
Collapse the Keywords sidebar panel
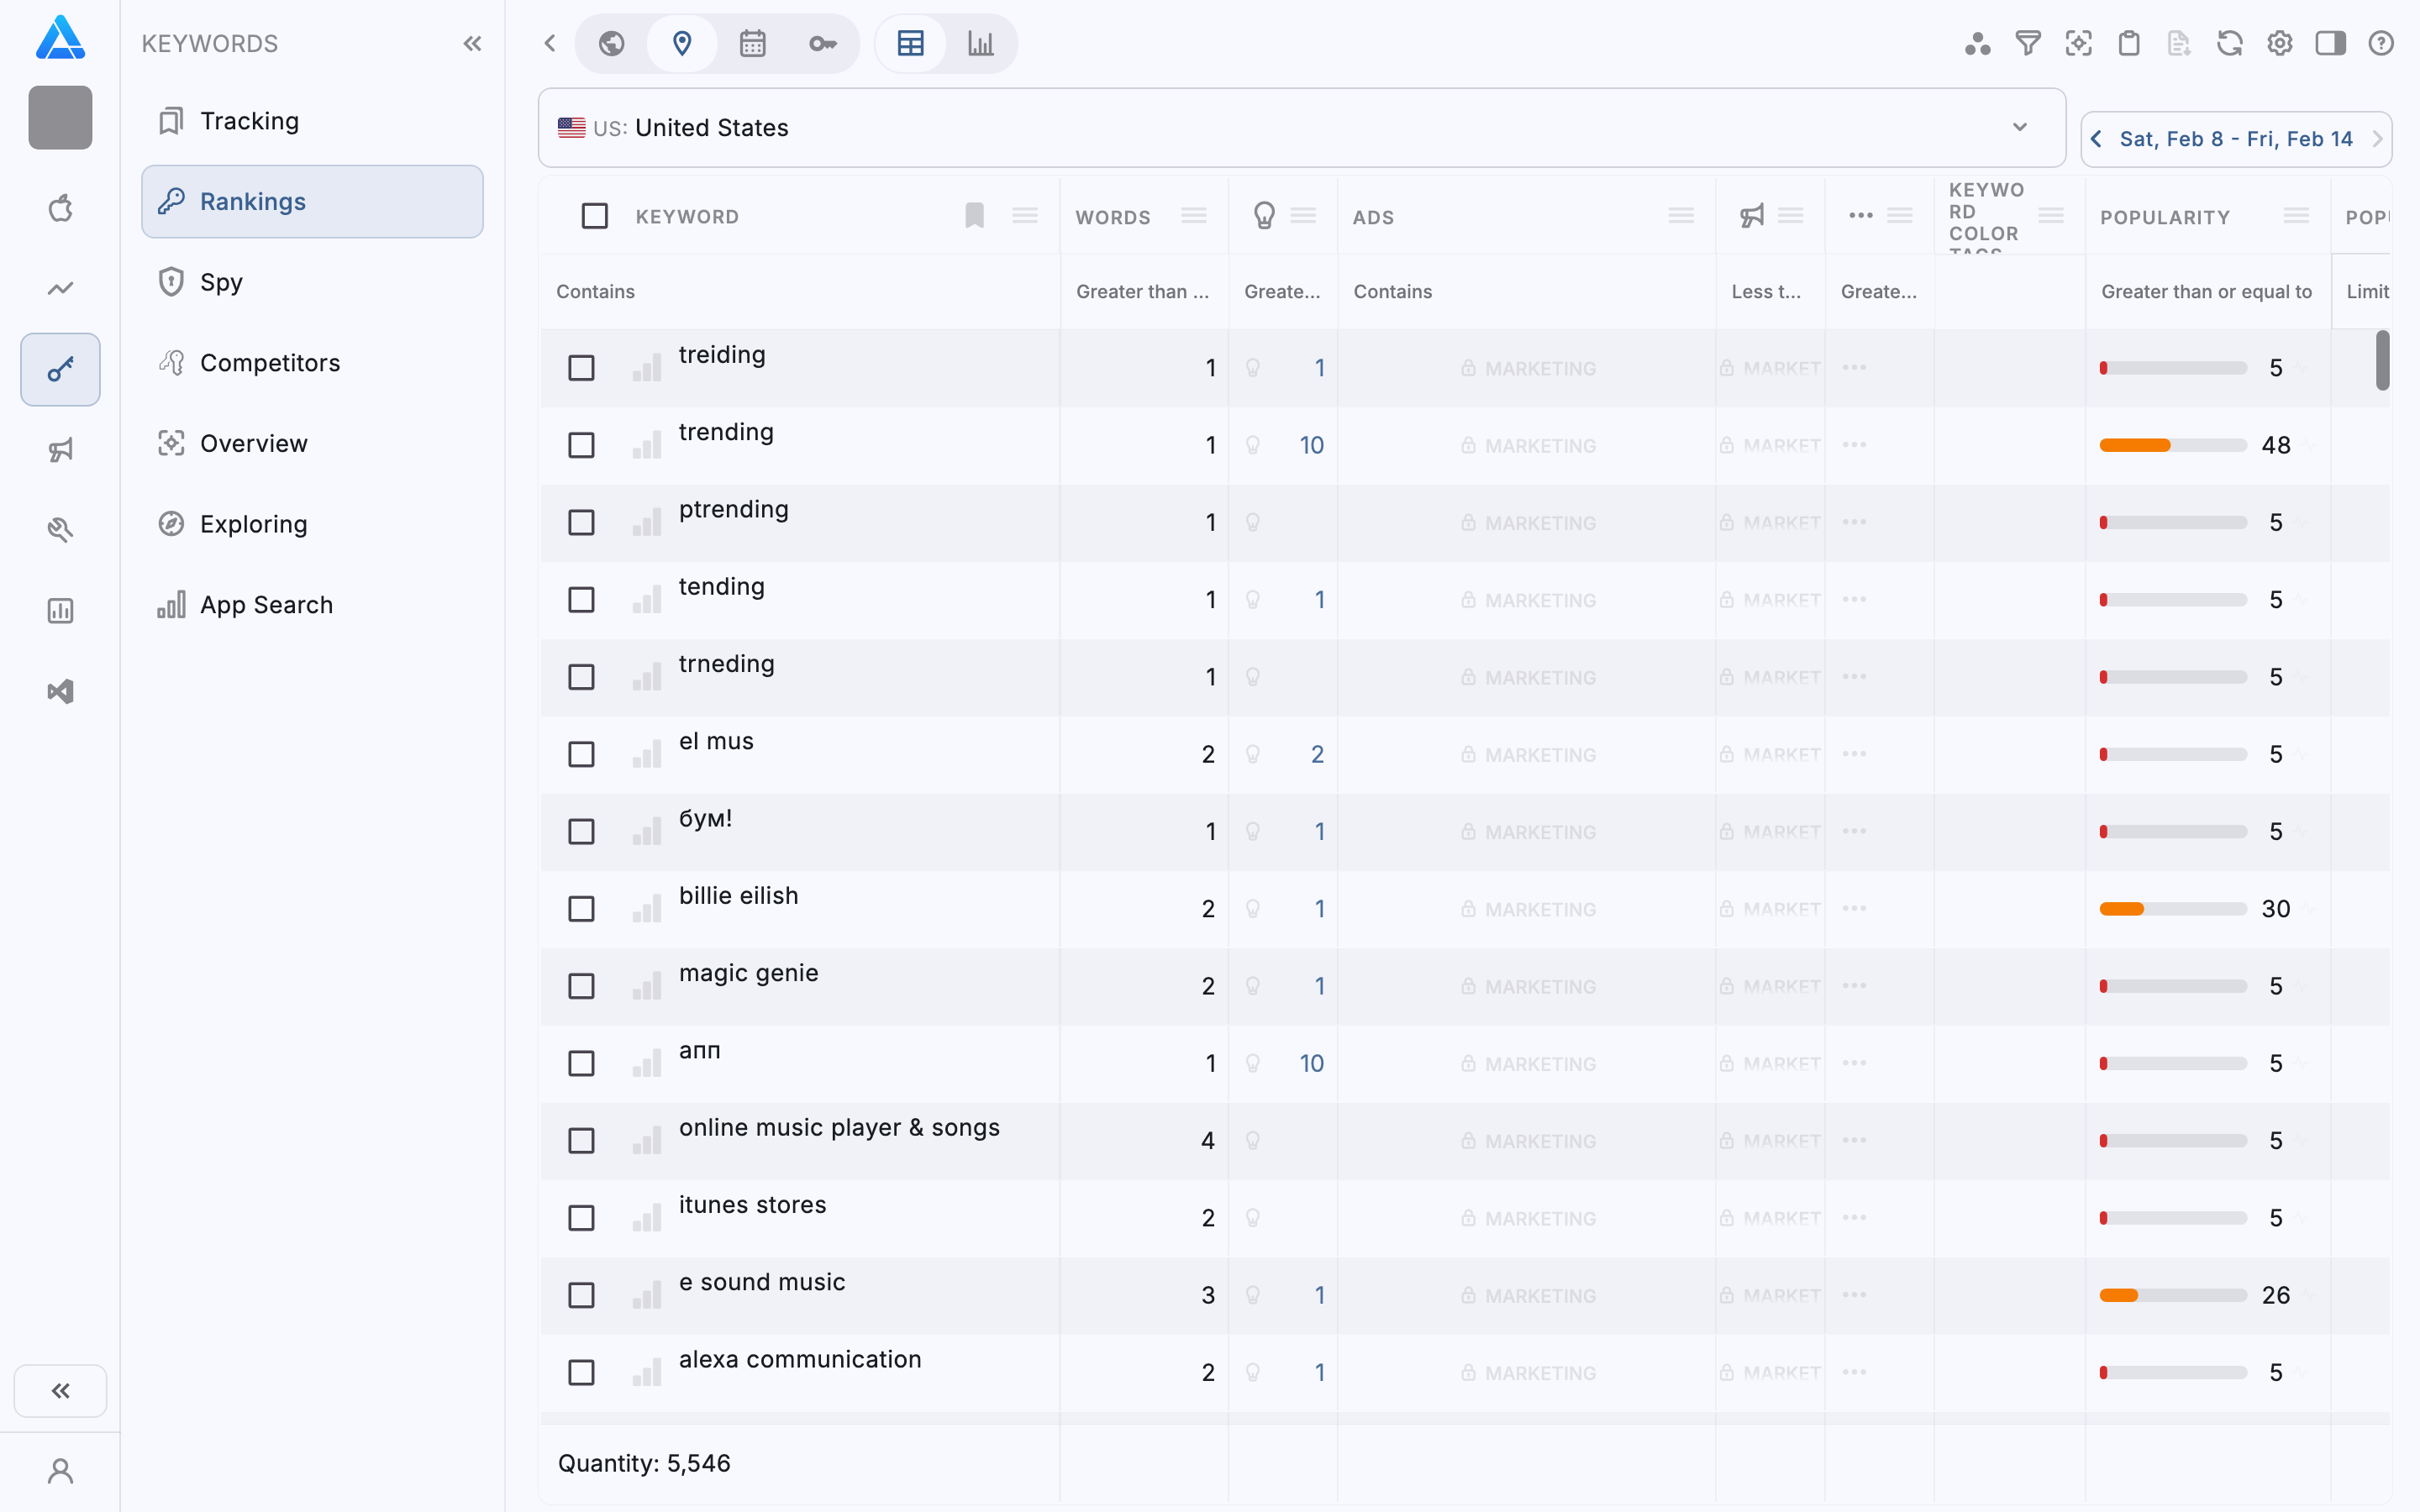(x=472, y=43)
